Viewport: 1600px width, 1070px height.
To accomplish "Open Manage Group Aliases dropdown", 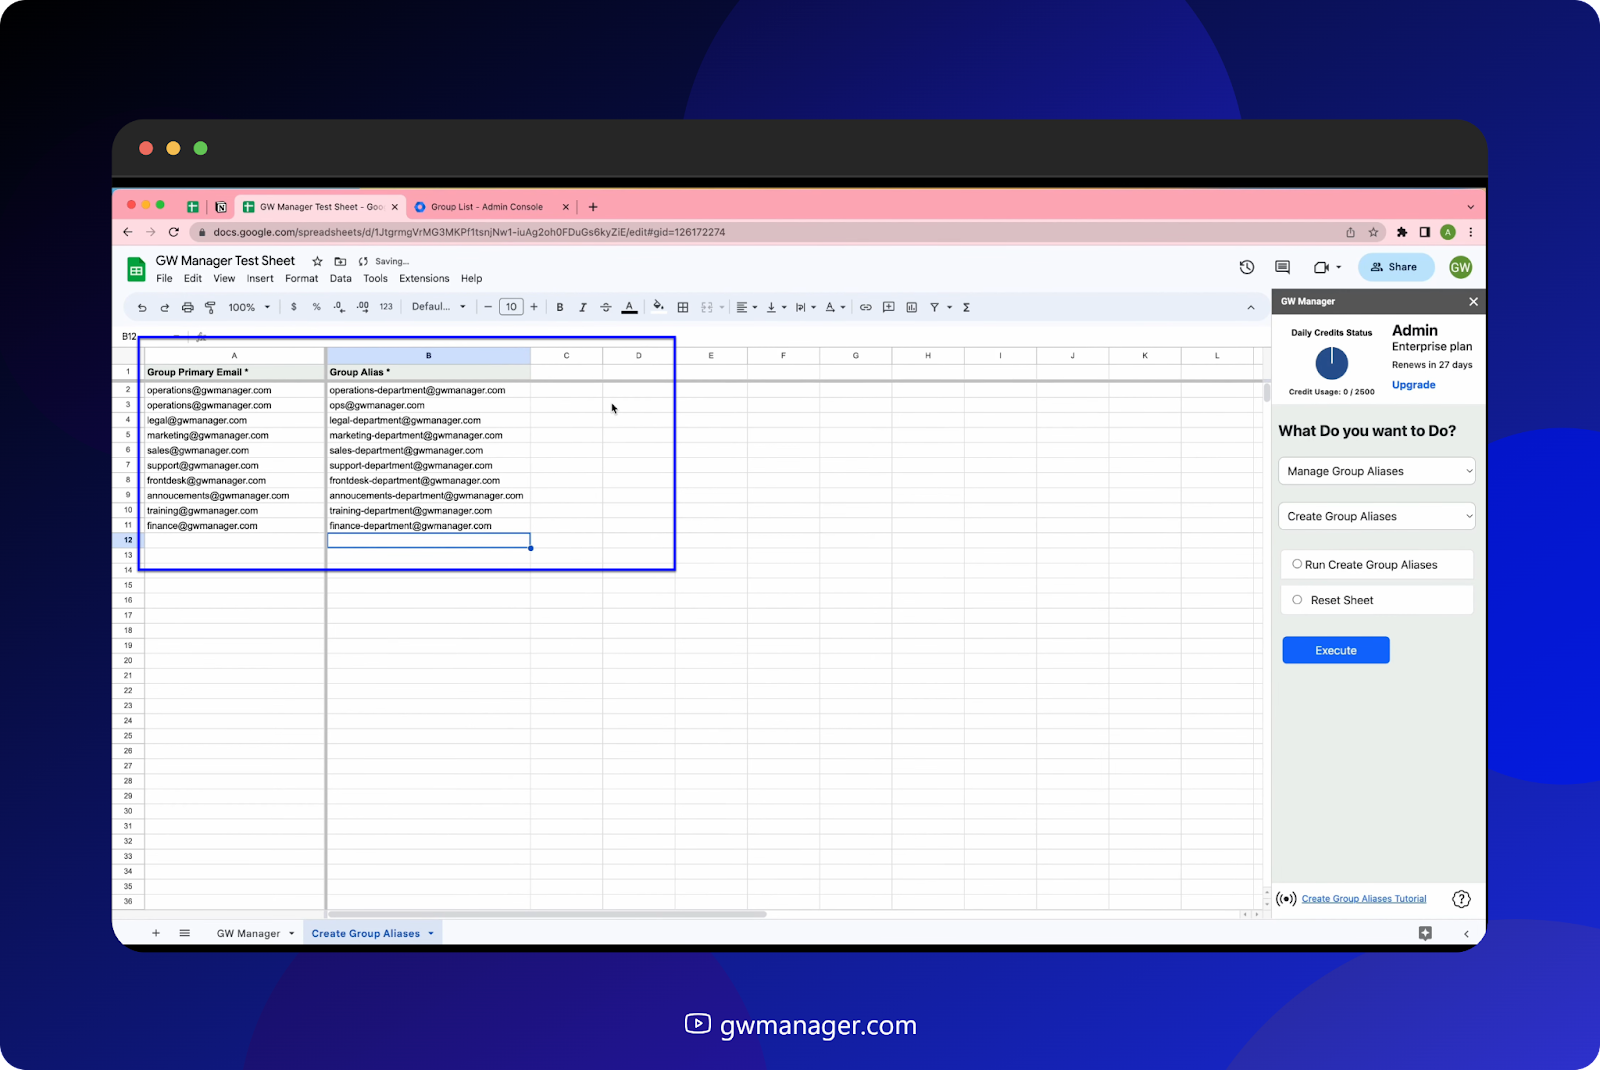I will [1376, 471].
